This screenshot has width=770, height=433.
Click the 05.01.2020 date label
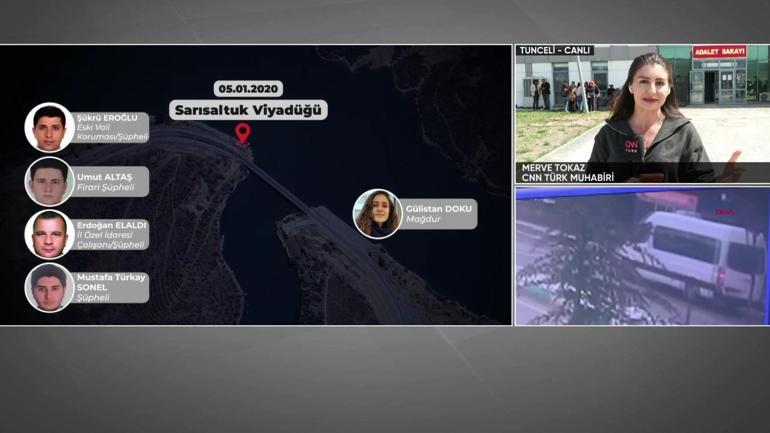coord(249,88)
